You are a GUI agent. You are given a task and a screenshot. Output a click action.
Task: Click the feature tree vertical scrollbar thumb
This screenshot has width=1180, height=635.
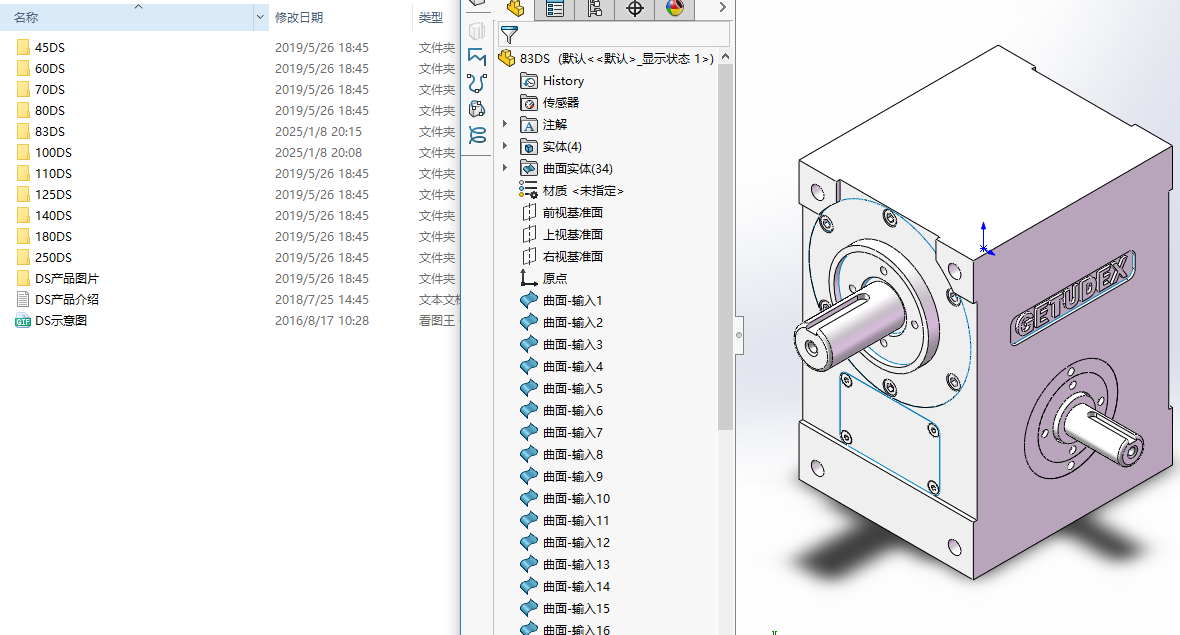pyautogui.click(x=725, y=247)
